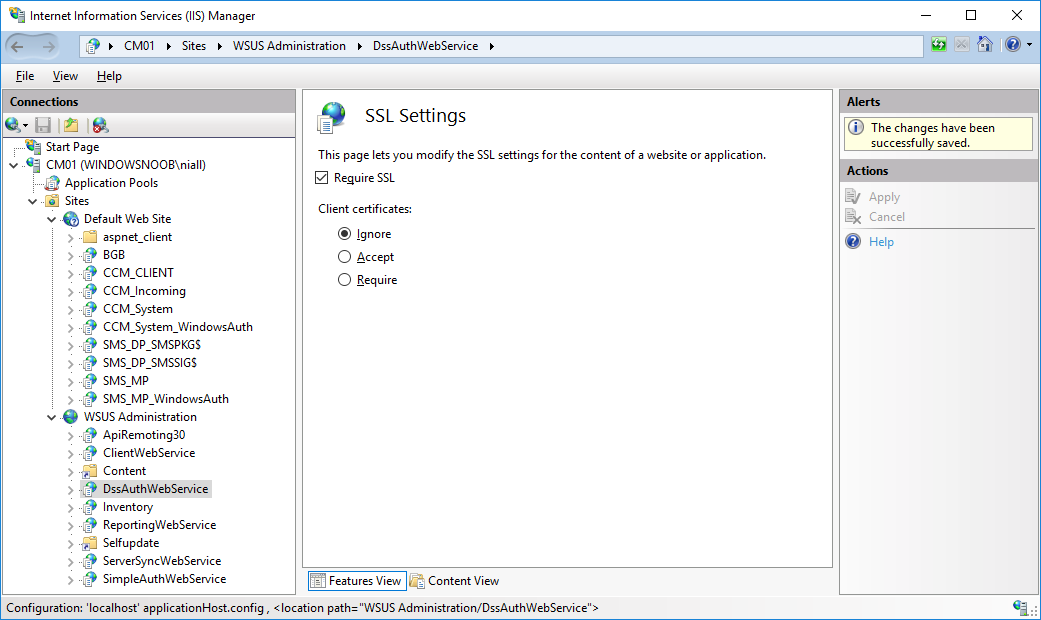1041x620 pixels.
Task: Collapse the CM01 server node
Action: tap(14, 165)
